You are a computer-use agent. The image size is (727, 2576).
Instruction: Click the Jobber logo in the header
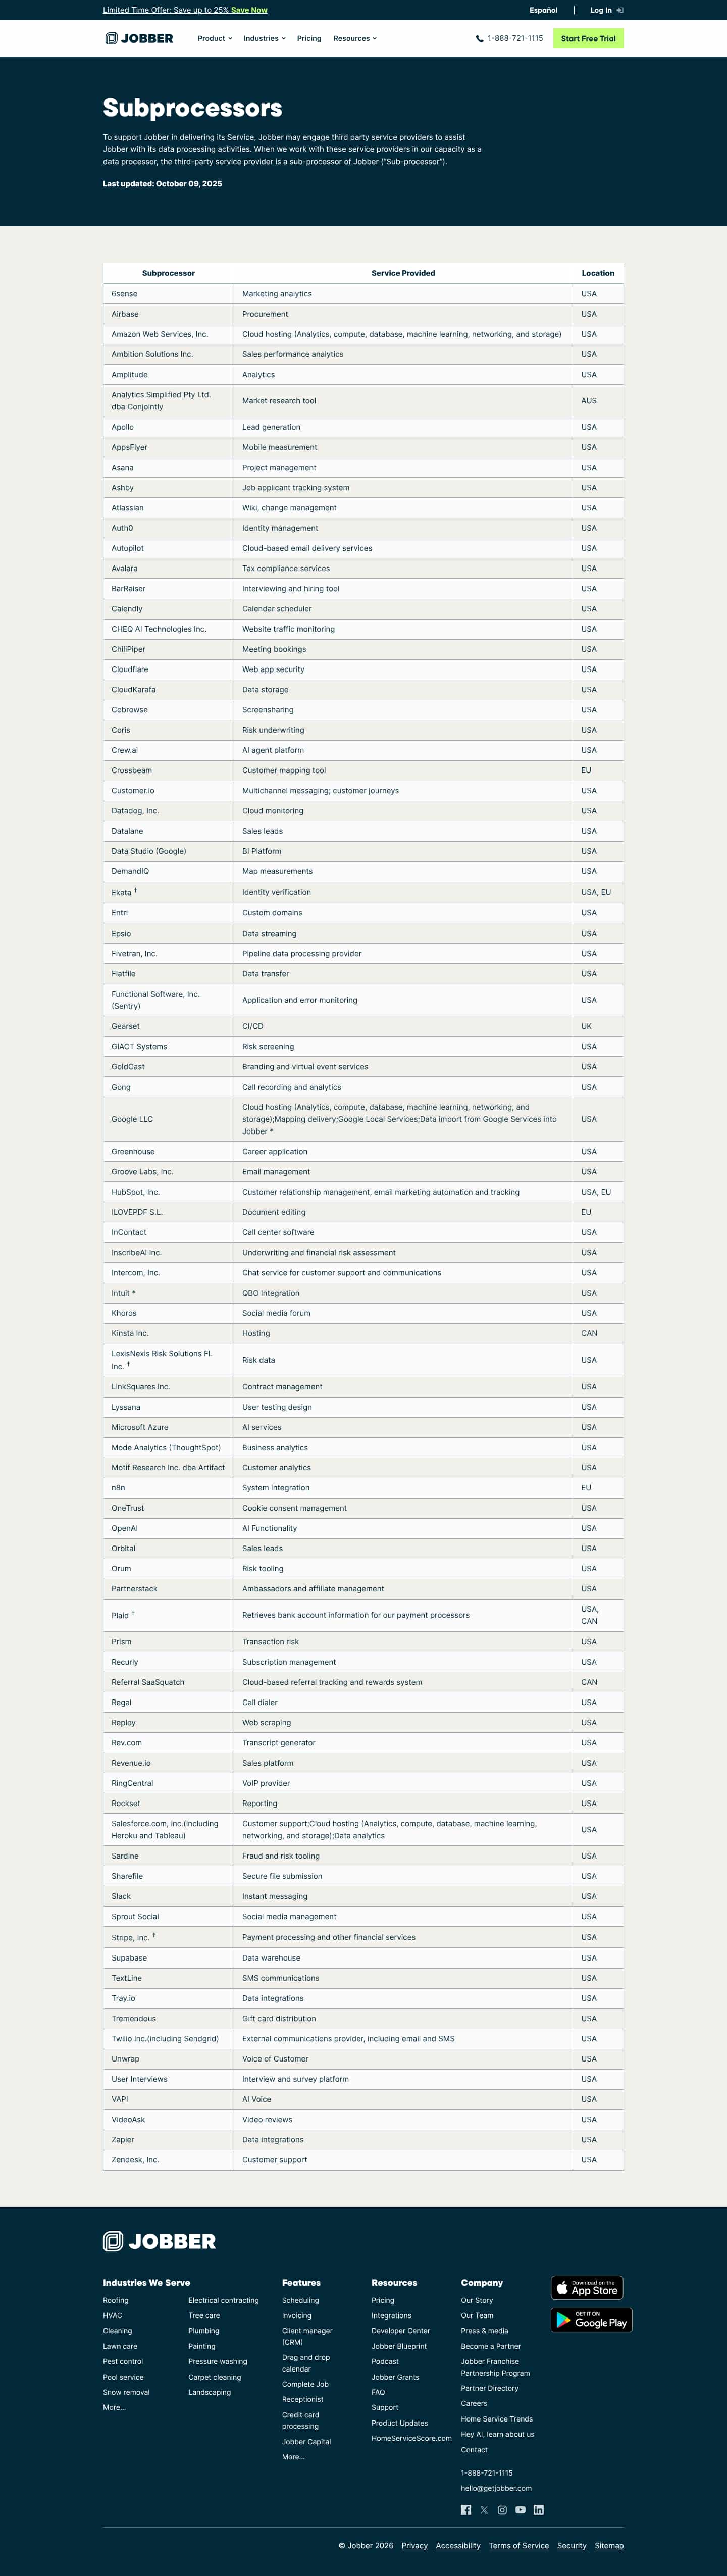point(139,39)
